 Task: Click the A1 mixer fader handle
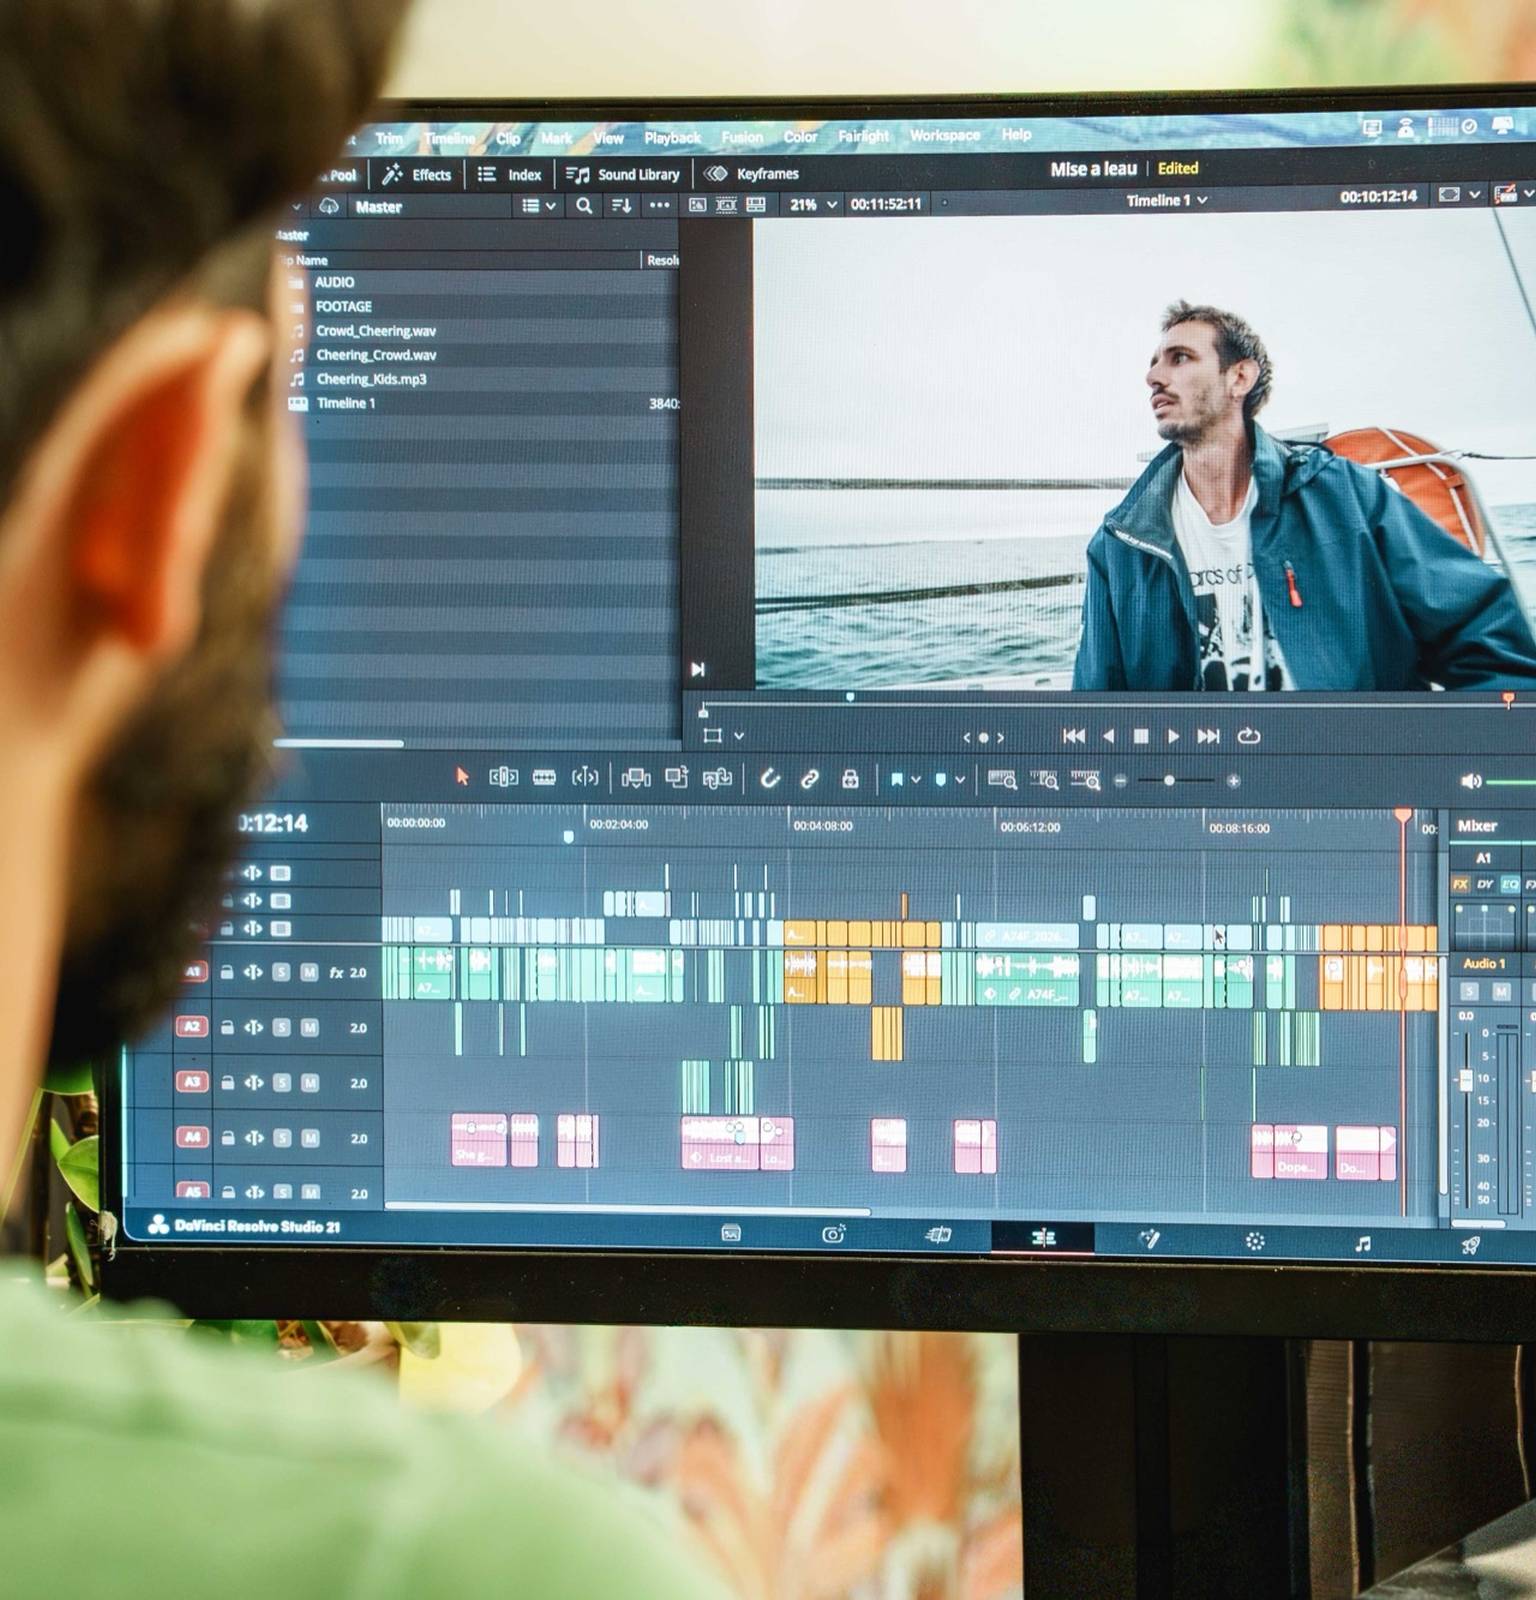coord(1466,1080)
